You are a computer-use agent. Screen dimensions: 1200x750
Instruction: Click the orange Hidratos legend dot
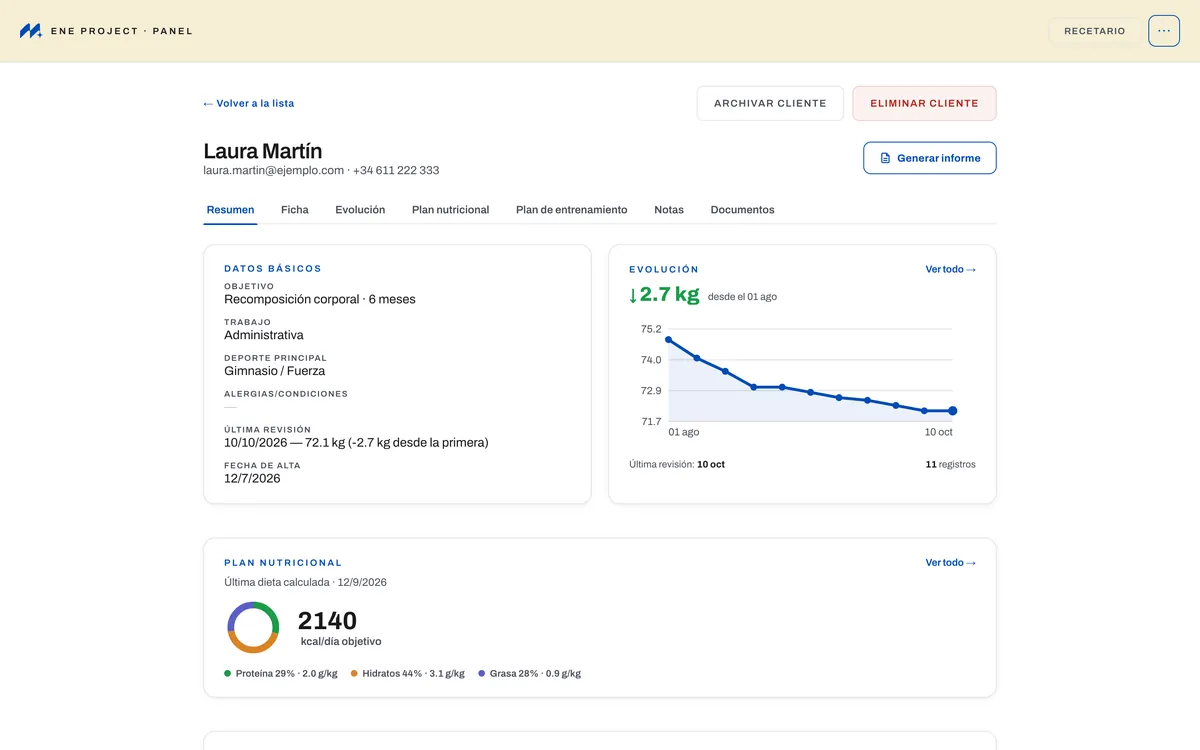[x=354, y=674]
